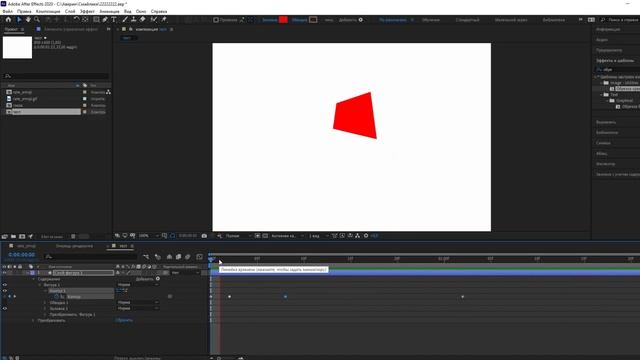The image size is (640, 360).
Task: Toggle the Привязка snapping checkbox
Action: (x=216, y=20)
